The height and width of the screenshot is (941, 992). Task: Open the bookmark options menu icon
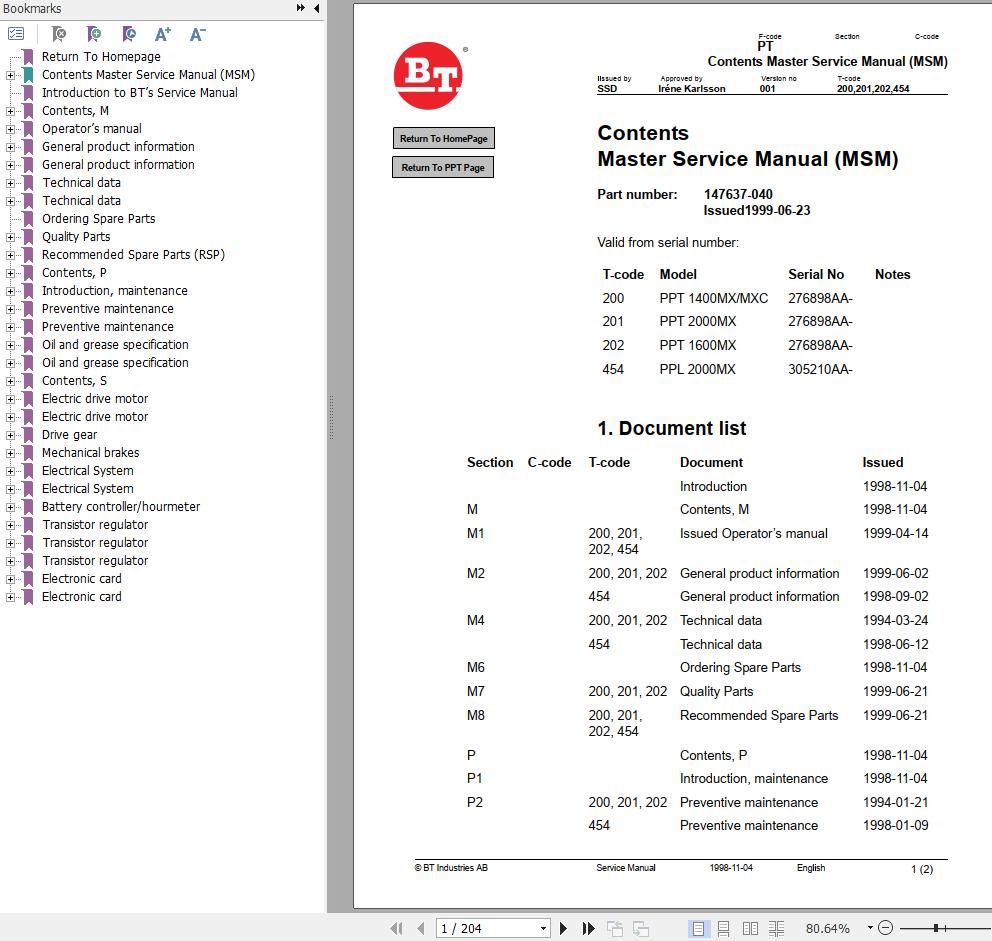coord(16,34)
